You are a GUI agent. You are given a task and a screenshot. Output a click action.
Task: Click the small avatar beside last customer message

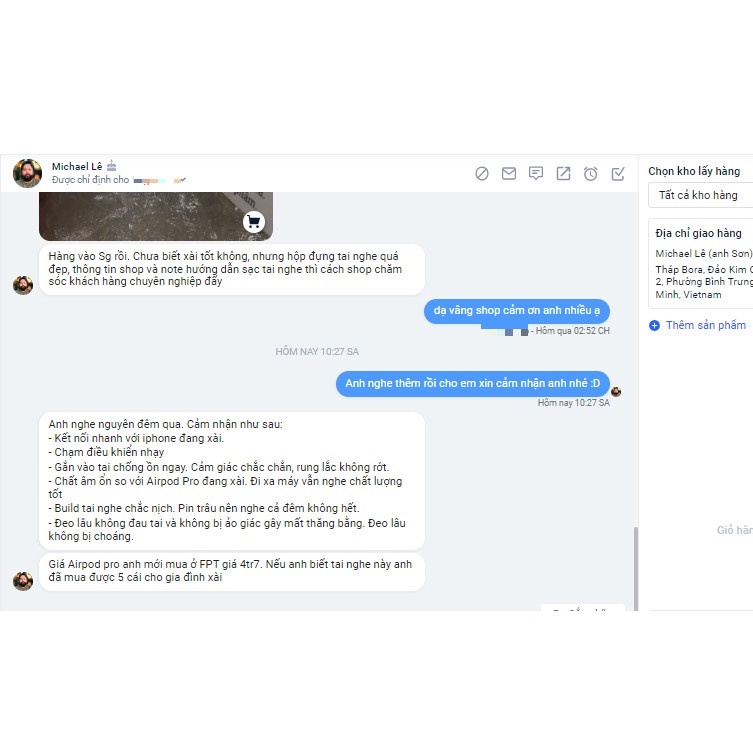[23, 581]
